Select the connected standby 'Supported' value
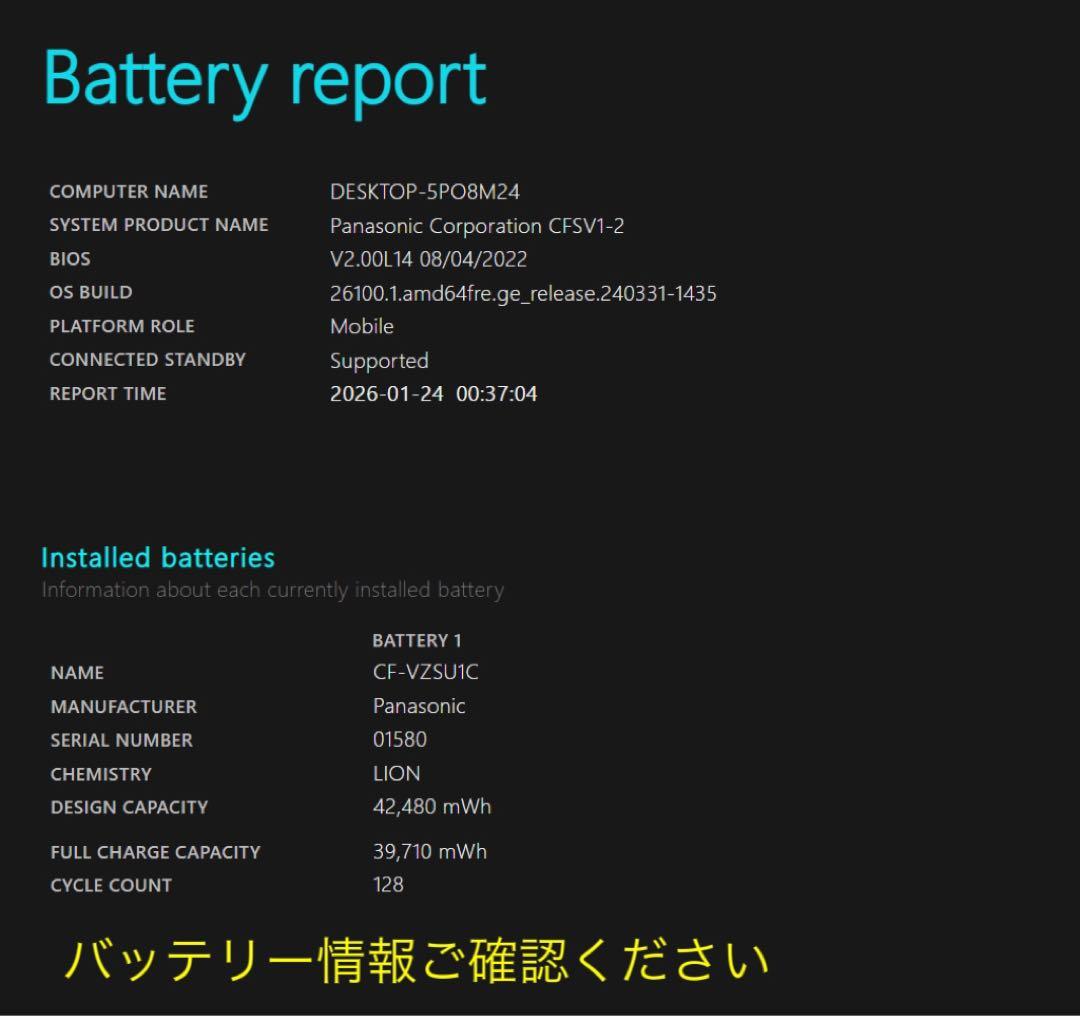Image resolution: width=1080 pixels, height=1016 pixels. tap(378, 360)
